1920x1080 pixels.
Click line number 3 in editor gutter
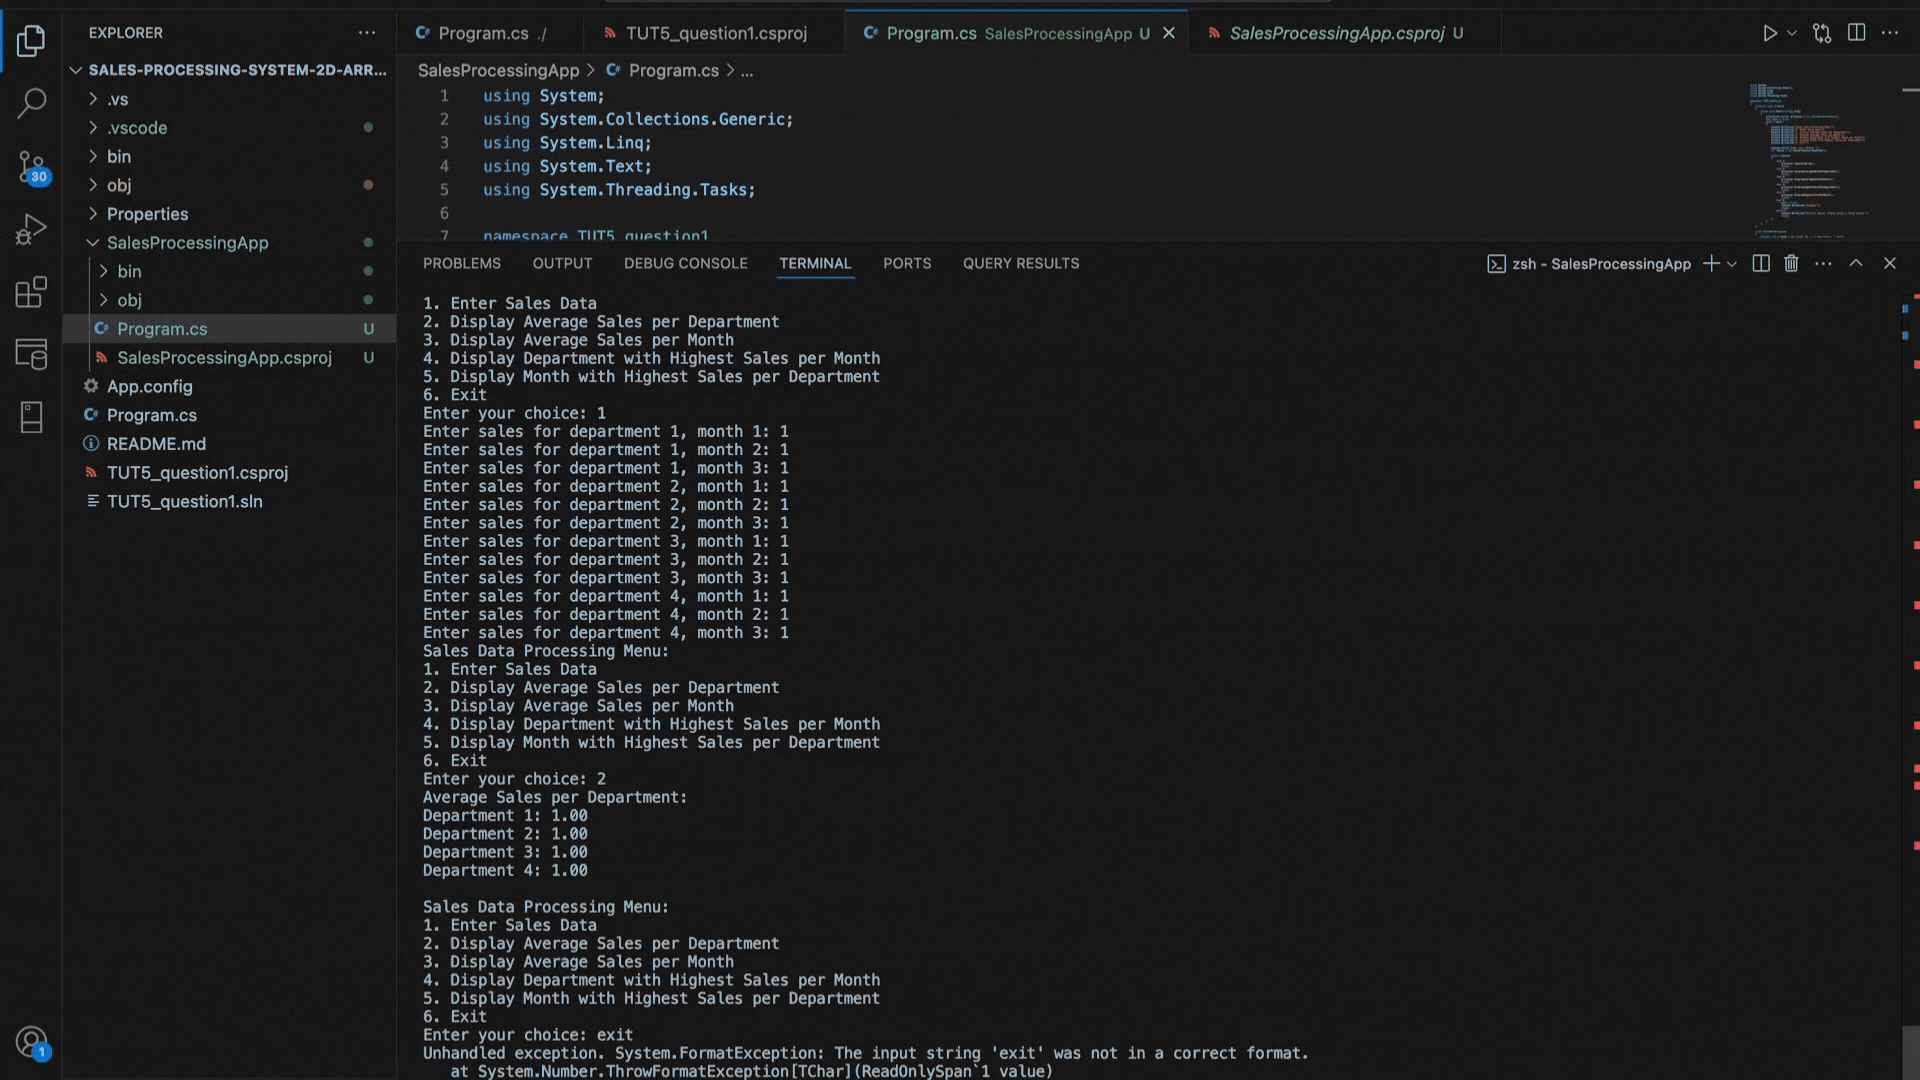444,143
